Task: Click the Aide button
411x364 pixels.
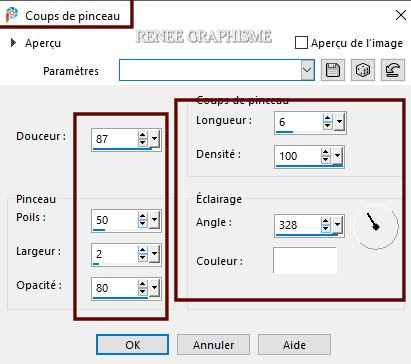Action: [294, 345]
